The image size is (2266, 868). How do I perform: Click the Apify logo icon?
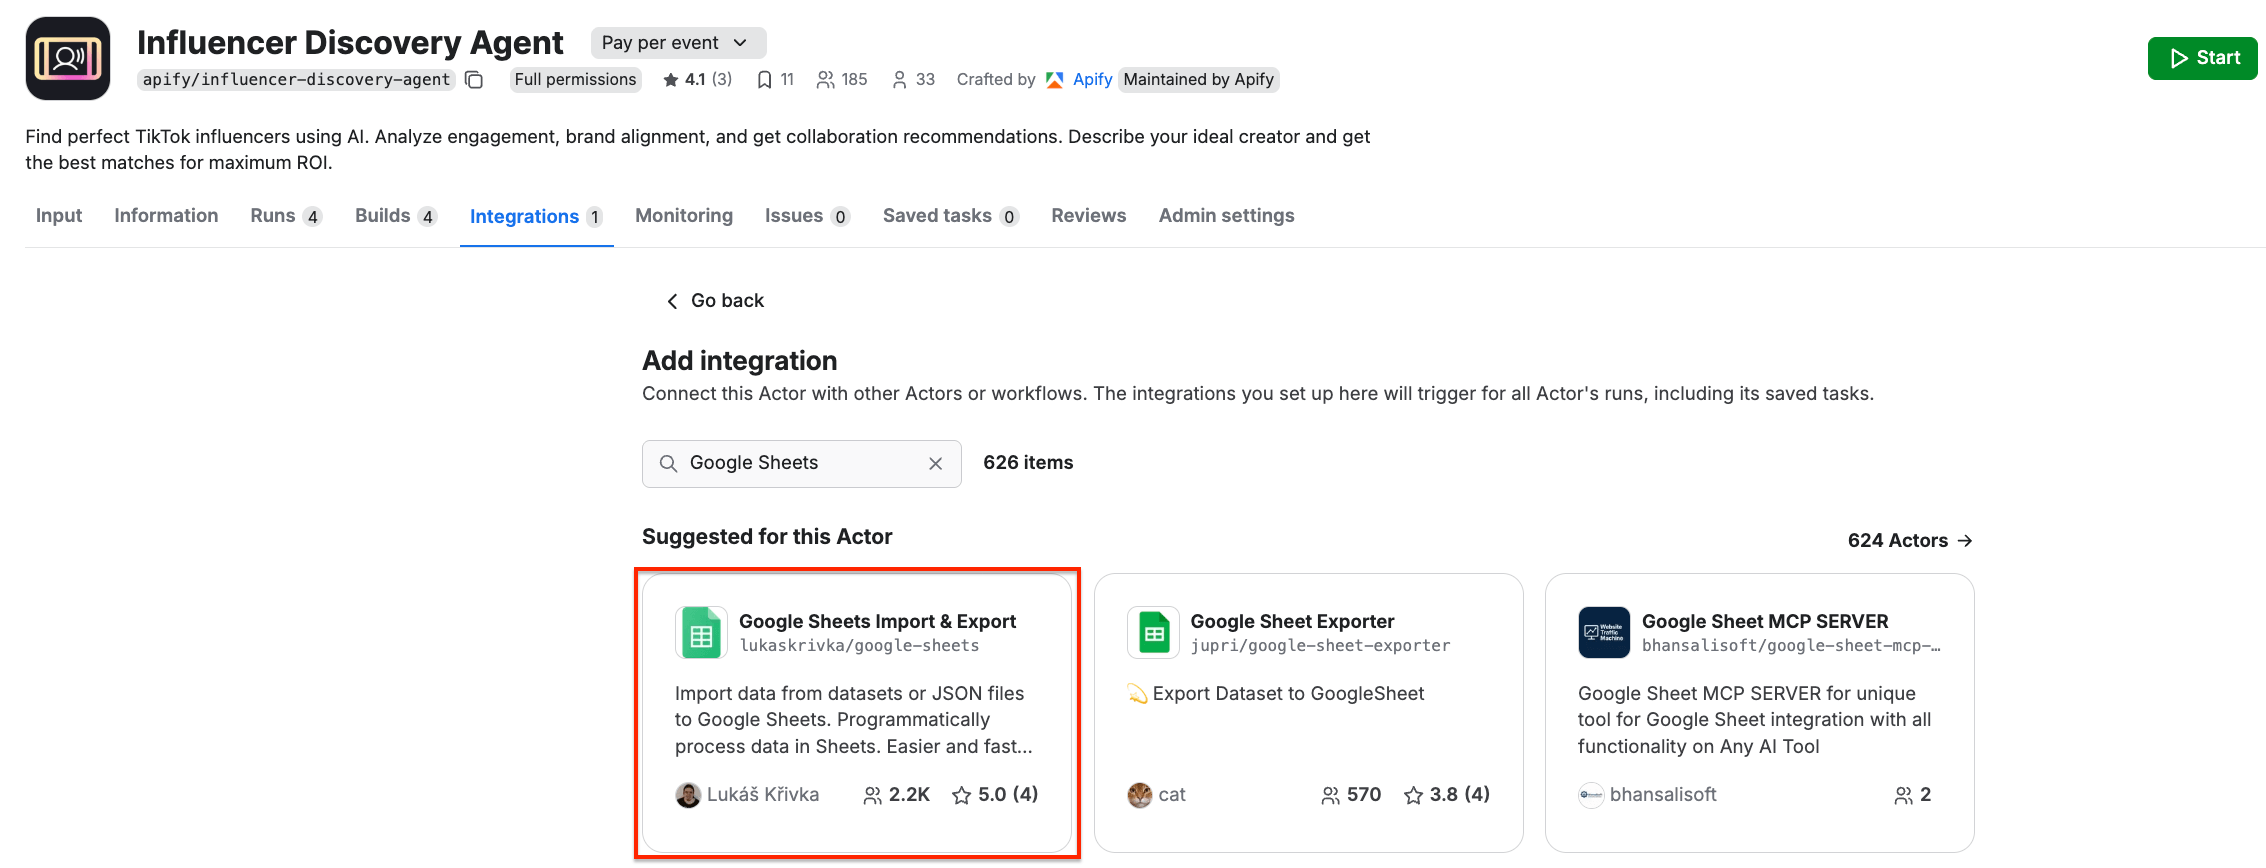tap(1054, 80)
